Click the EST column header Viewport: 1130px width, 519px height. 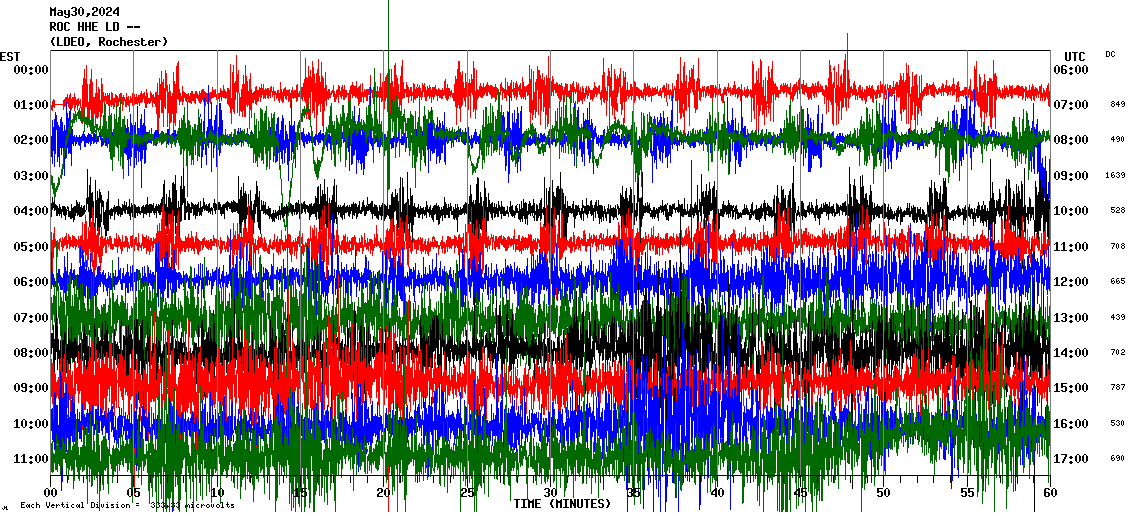click(10, 56)
